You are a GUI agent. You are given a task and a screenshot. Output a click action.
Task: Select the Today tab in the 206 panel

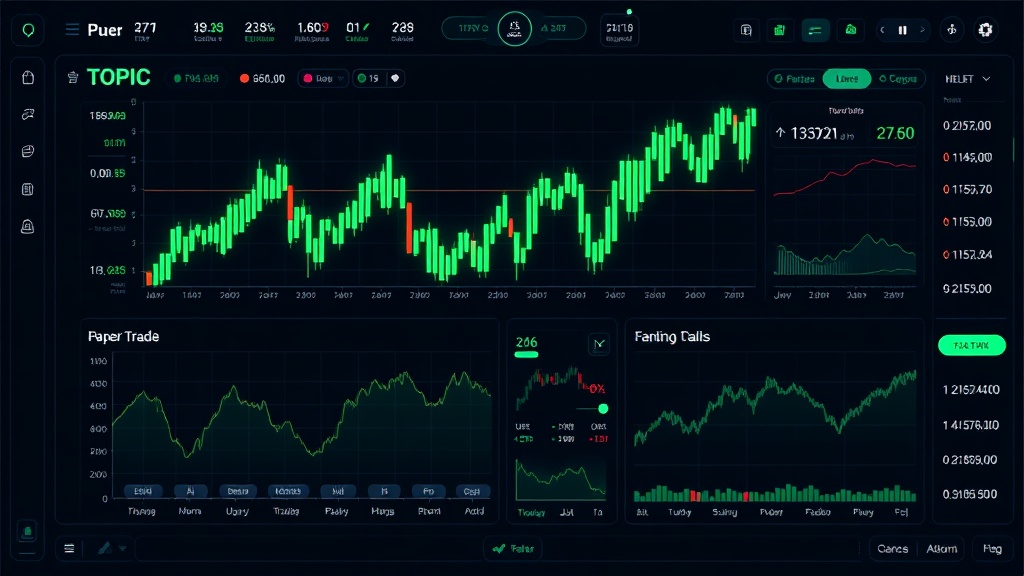531,513
